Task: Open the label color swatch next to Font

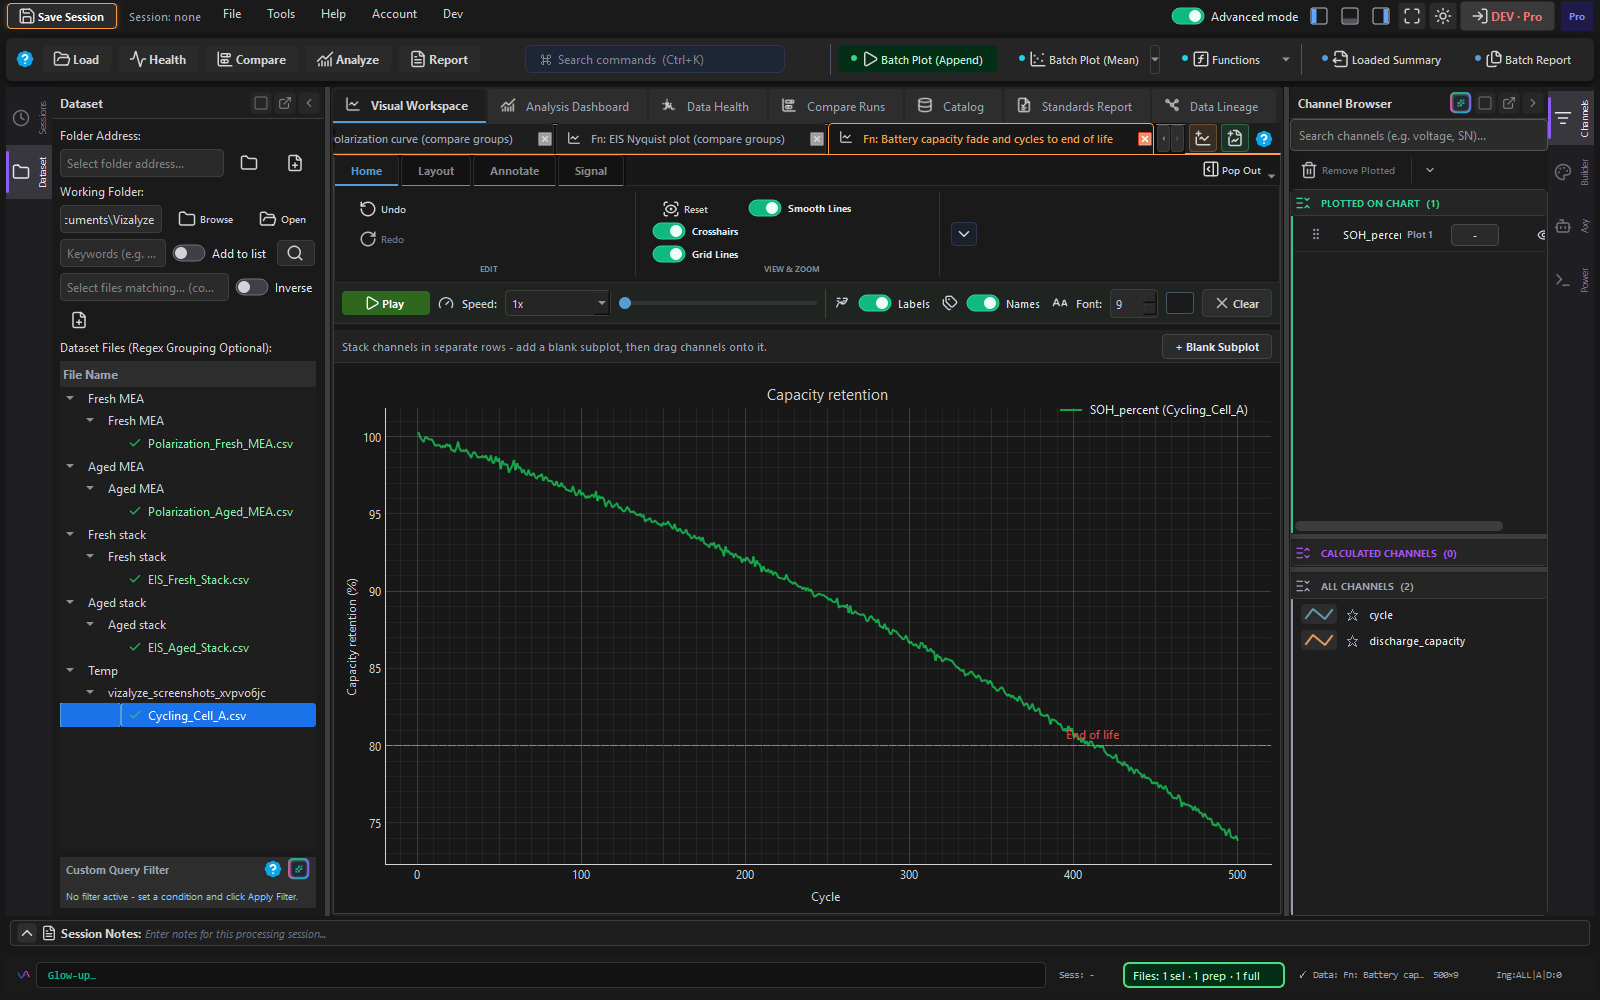Action: coord(1180,303)
